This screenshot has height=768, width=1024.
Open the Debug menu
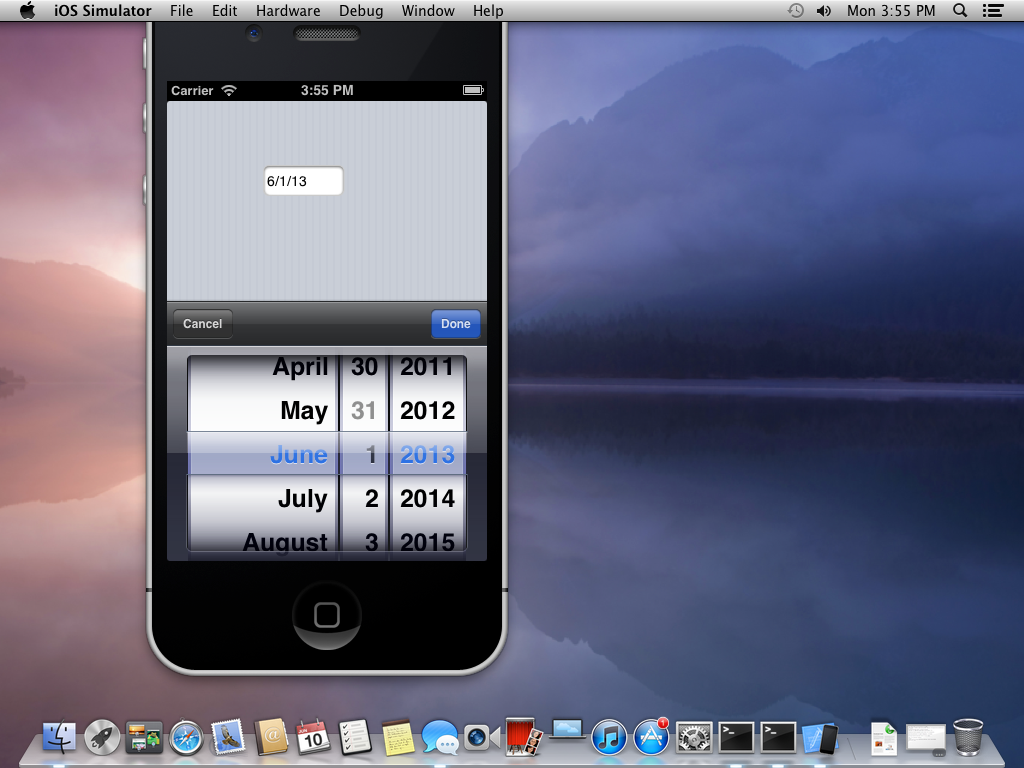(360, 10)
